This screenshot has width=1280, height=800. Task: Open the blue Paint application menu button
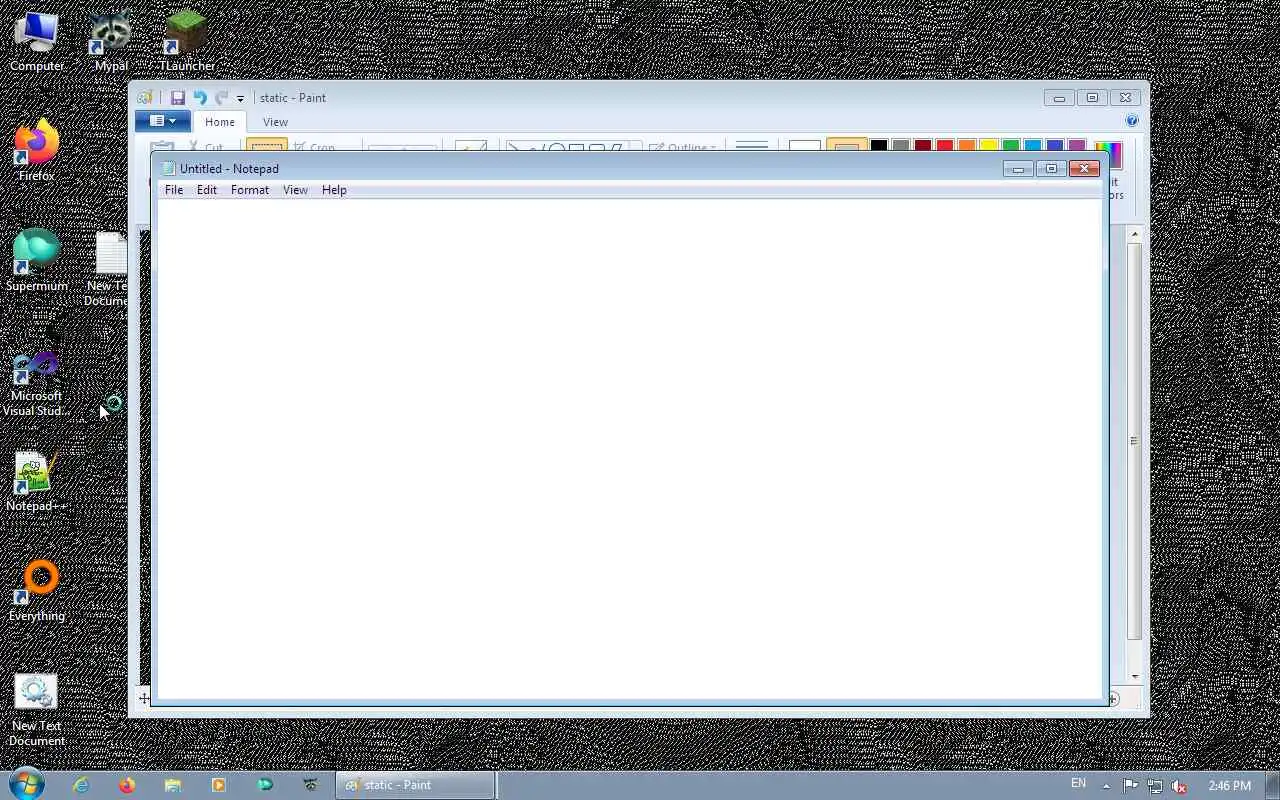pos(162,122)
